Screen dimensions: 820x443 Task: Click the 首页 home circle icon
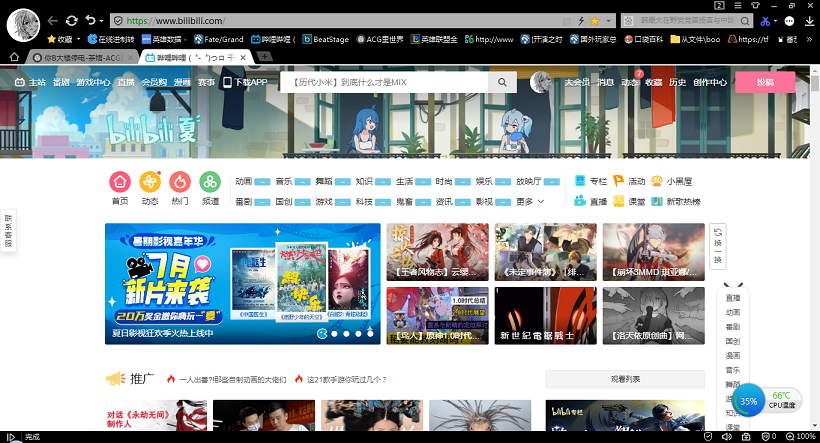[120, 181]
